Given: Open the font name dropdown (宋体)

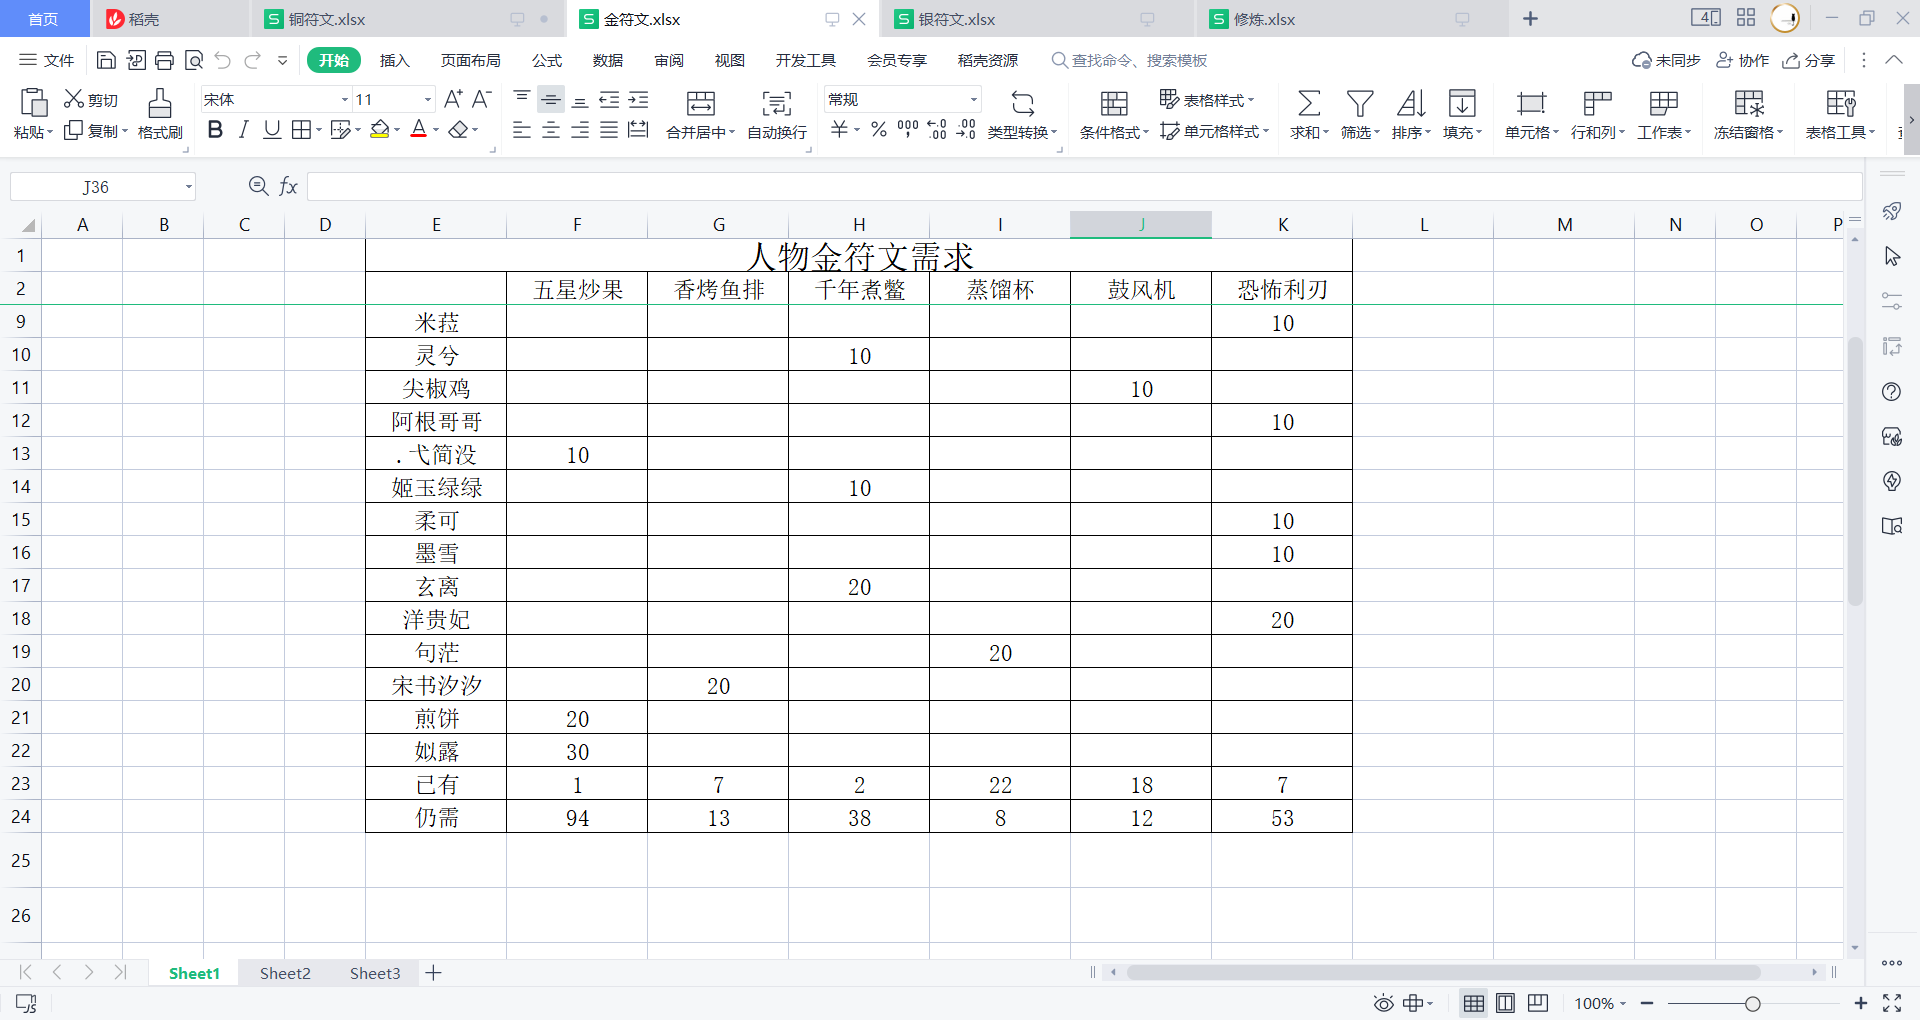Looking at the screenshot, I should coord(345,99).
